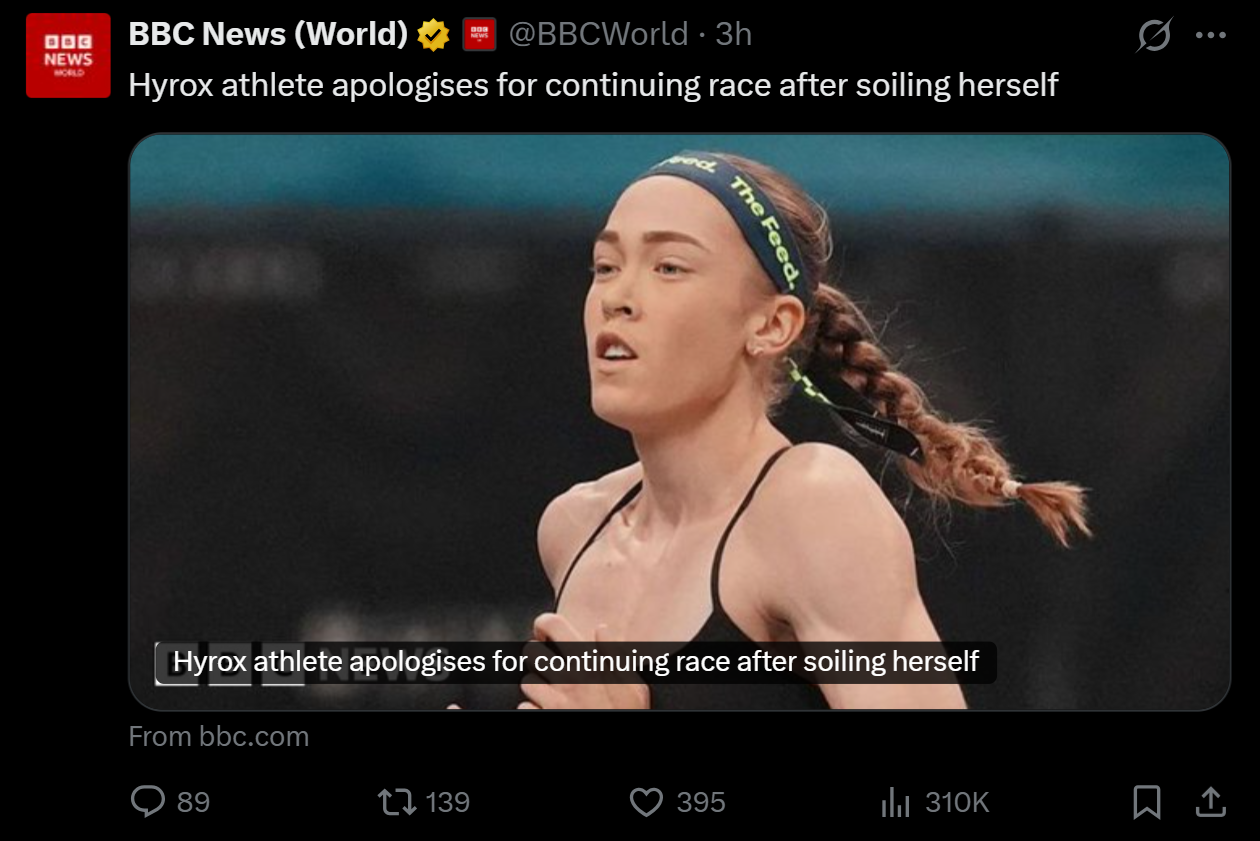The height and width of the screenshot is (841, 1260).
Task: Follow the From bbc.com source link
Action: coord(219,737)
